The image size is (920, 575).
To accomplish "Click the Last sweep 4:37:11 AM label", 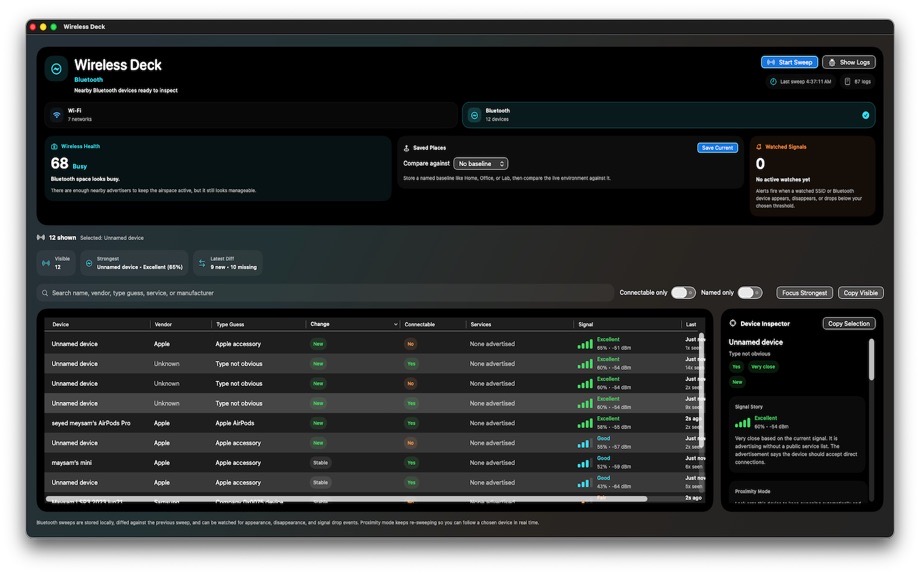I will (806, 82).
